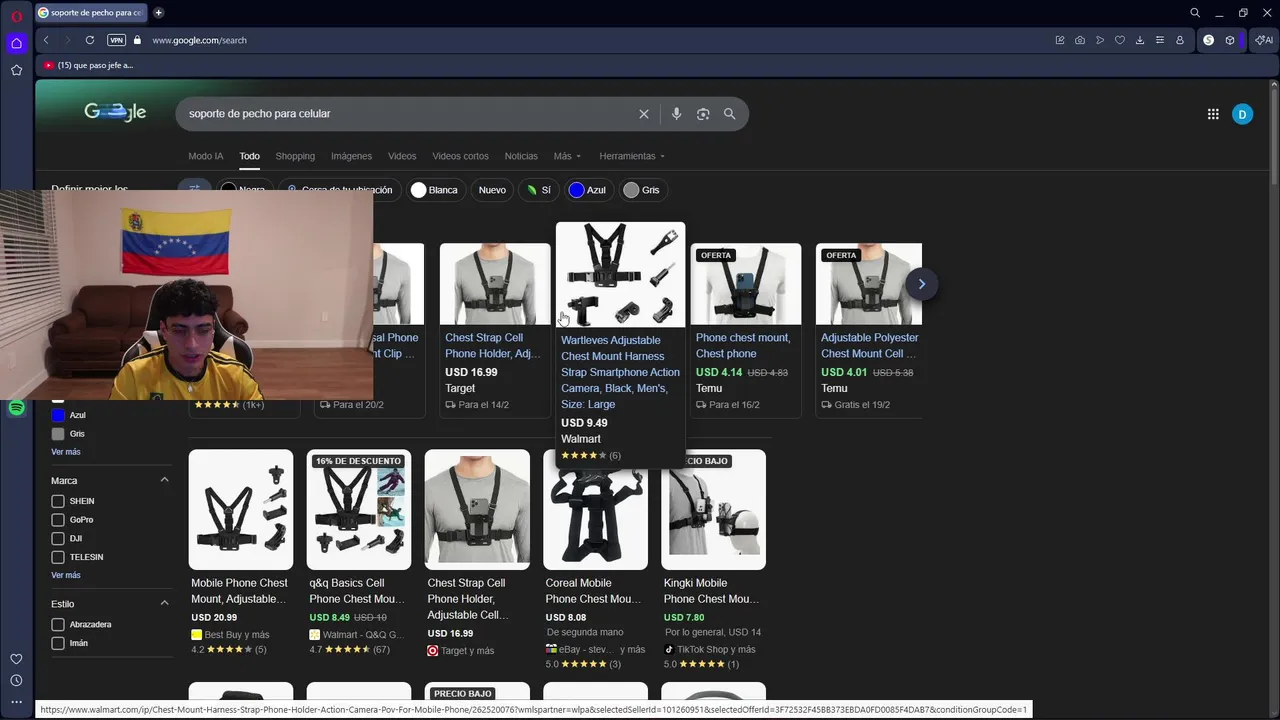Image resolution: width=1280 pixels, height=720 pixels.
Task: Search by image with the Google Lens icon
Action: pos(703,114)
